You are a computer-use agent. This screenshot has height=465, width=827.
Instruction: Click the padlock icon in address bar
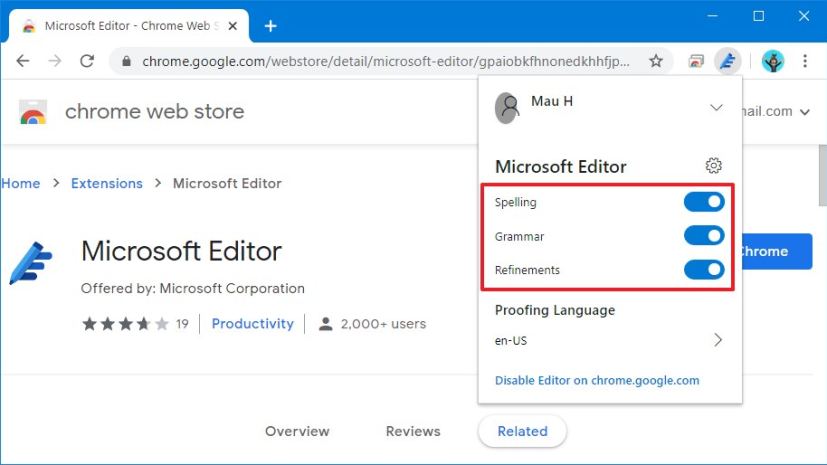(126, 61)
